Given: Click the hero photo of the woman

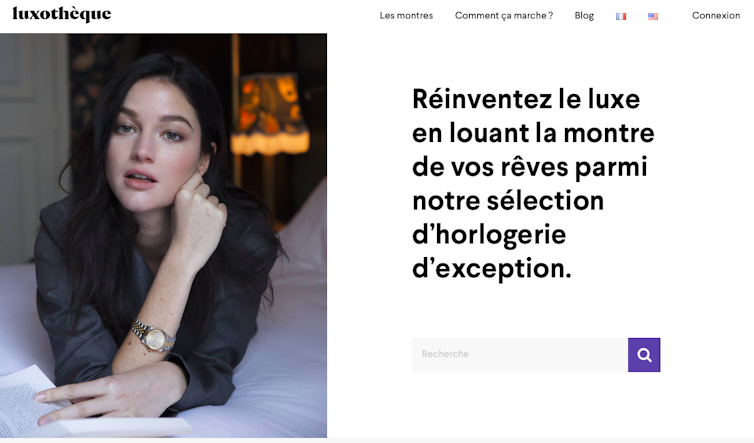Looking at the screenshot, I should (163, 236).
